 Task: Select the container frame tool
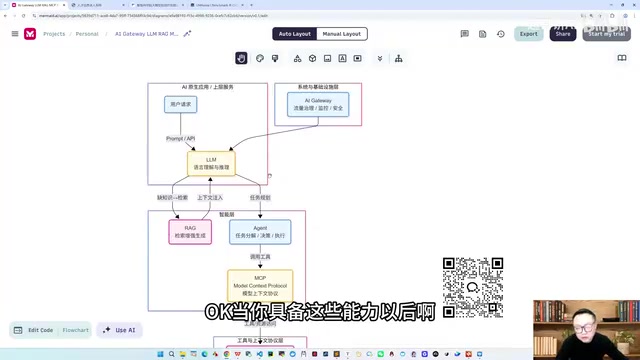click(358, 58)
